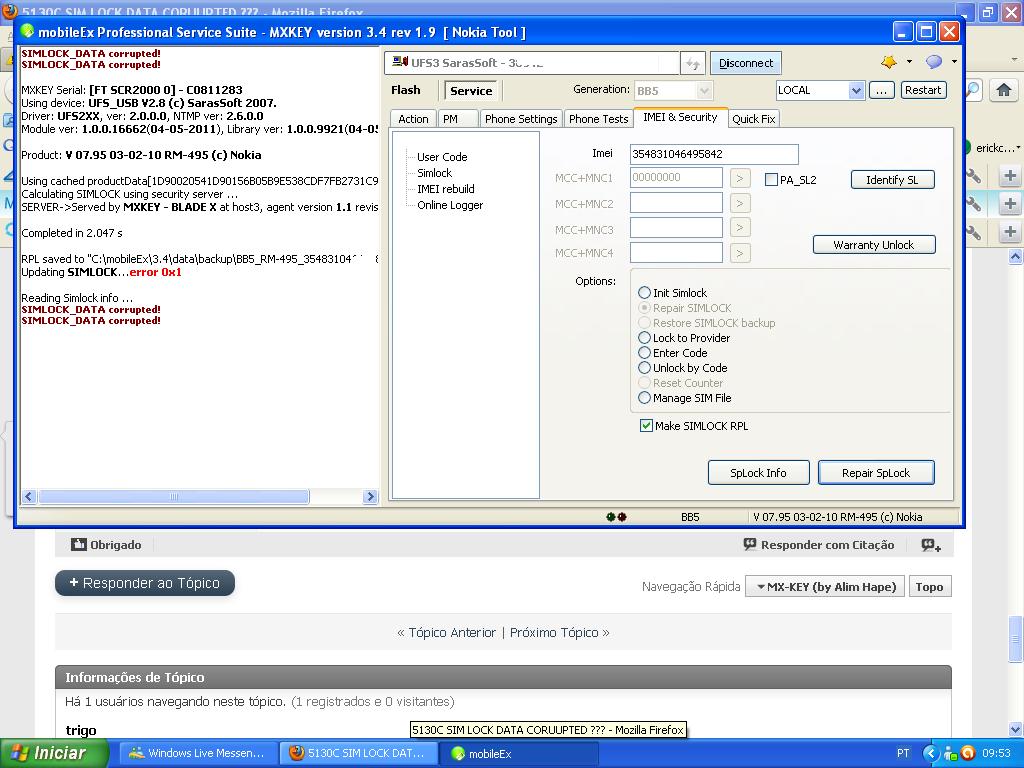Click the yellow star favorites icon
Screen dimensions: 1024x768
[x=889, y=62]
